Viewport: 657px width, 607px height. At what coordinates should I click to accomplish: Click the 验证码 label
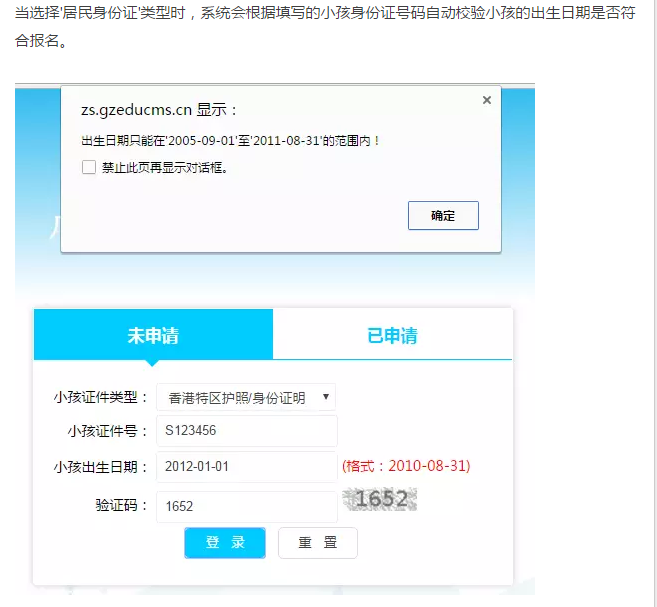(x=121, y=506)
